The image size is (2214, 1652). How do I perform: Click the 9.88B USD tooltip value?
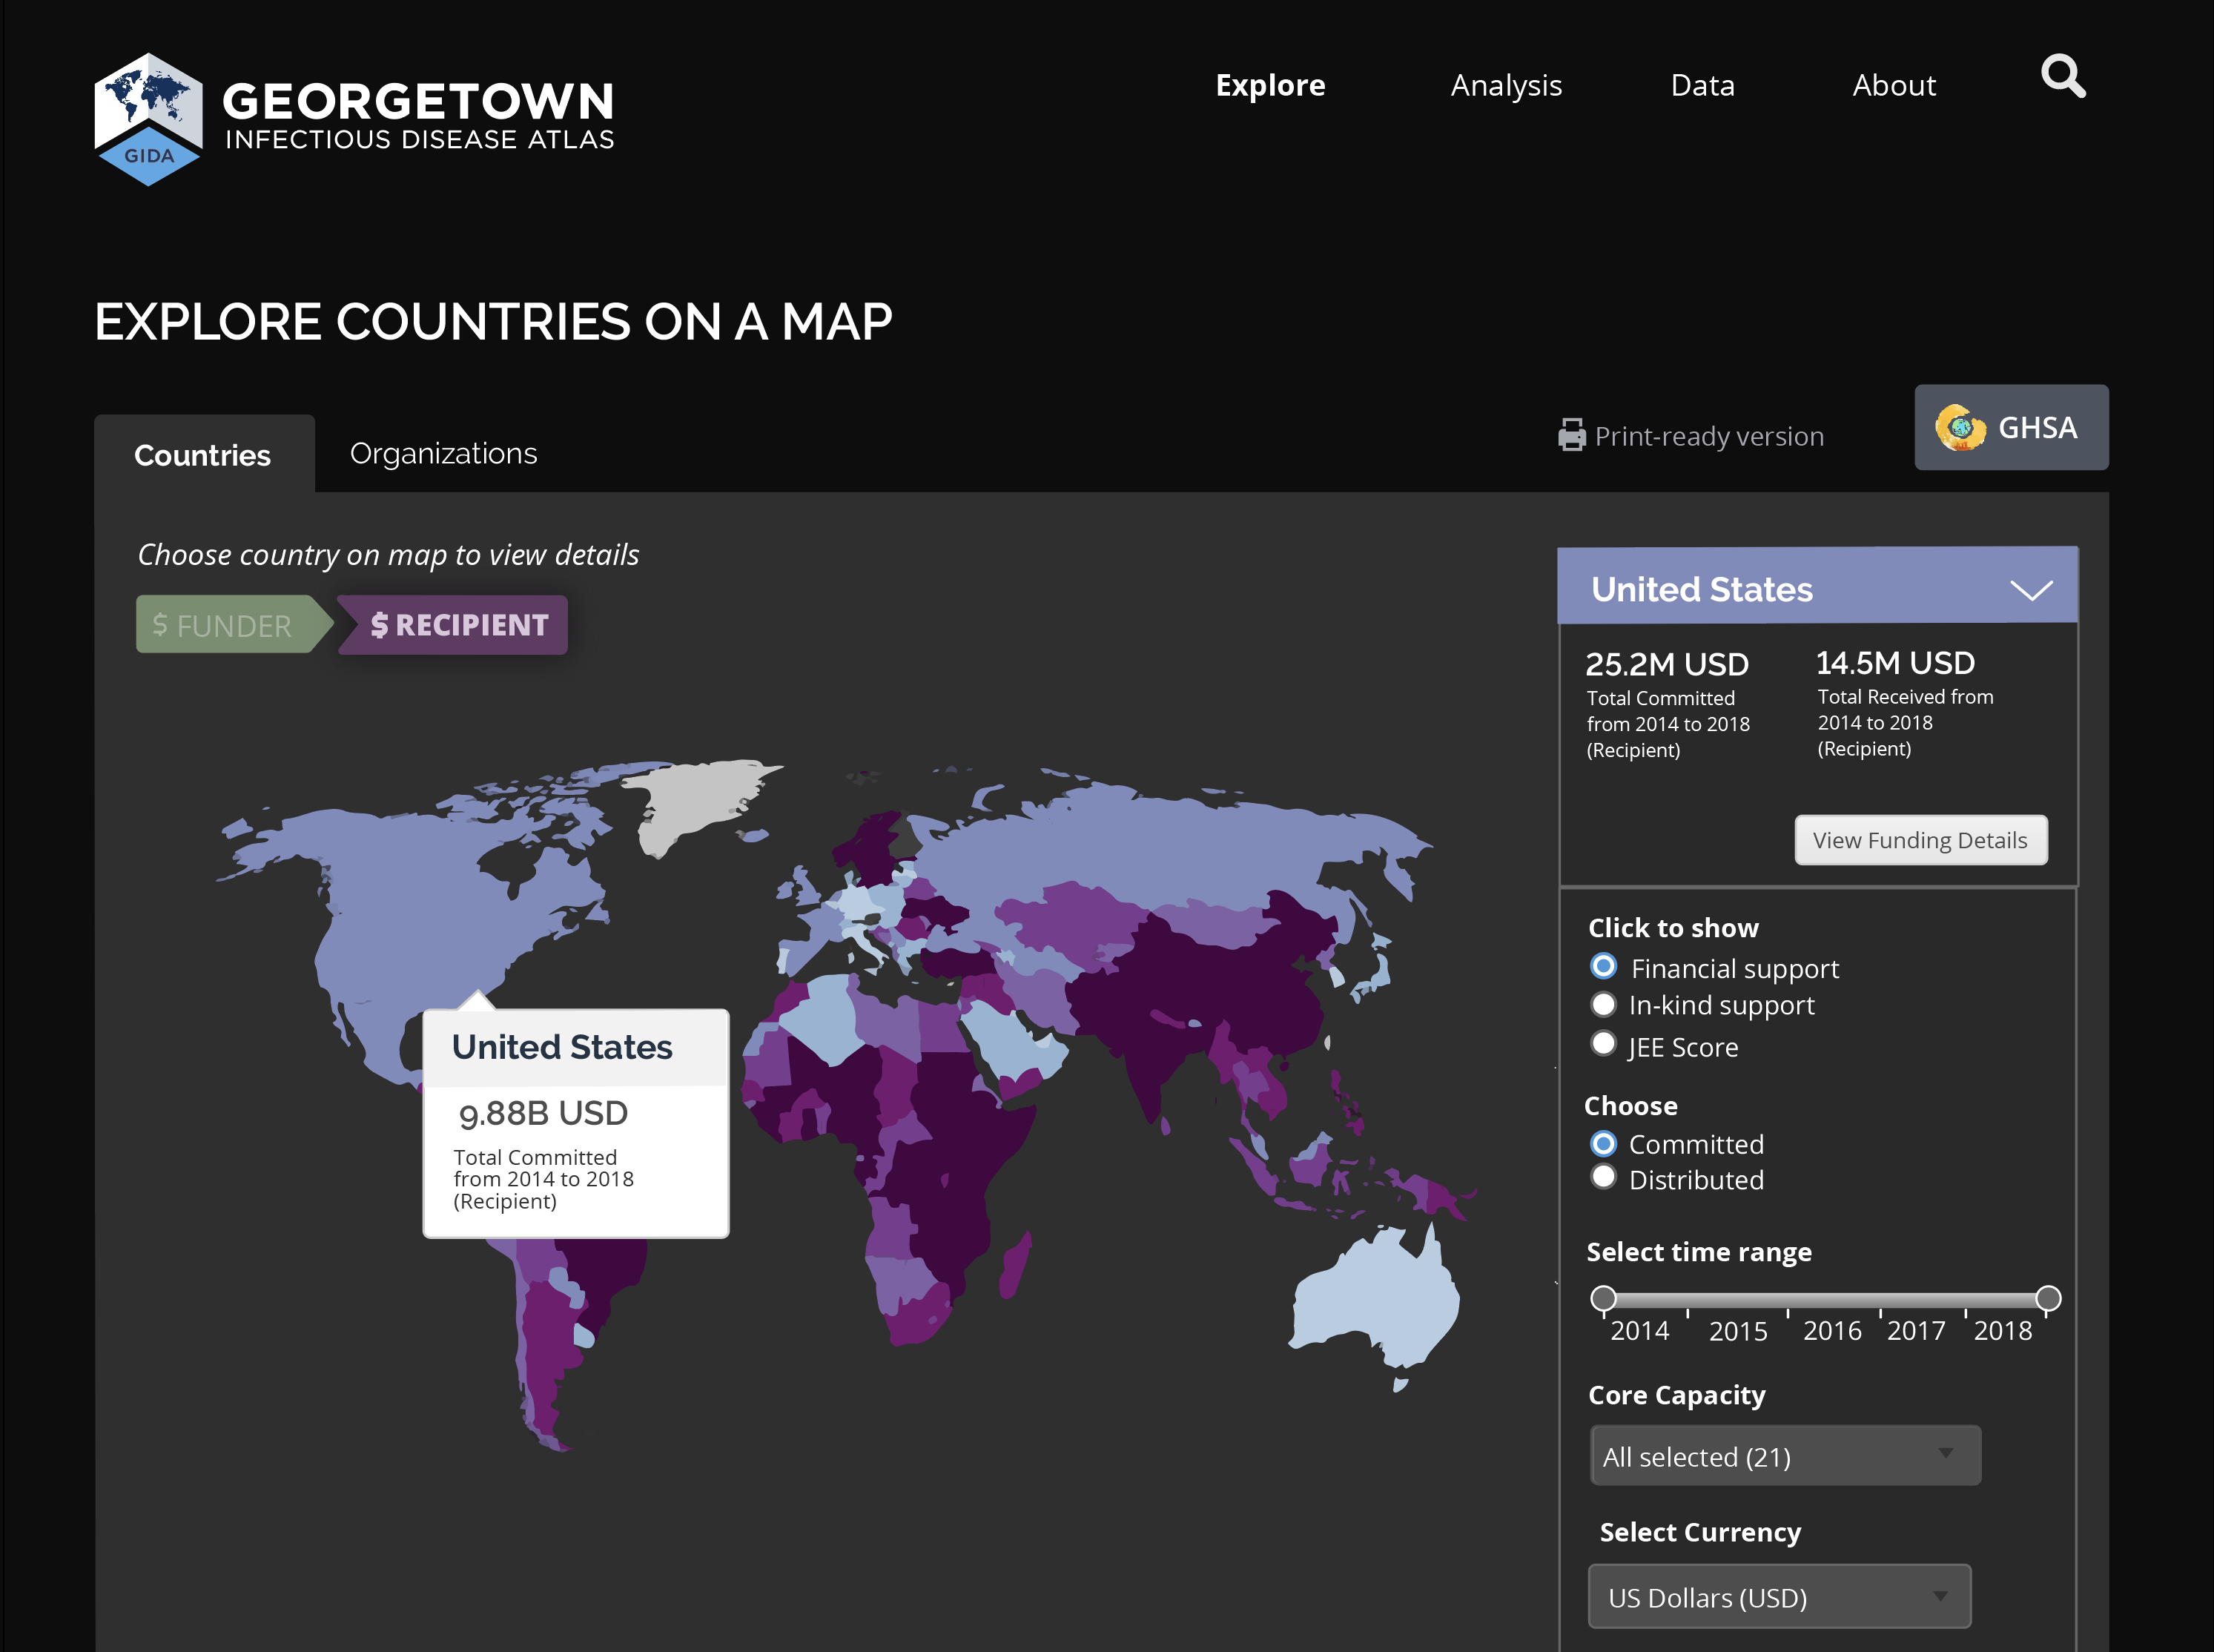(x=543, y=1113)
